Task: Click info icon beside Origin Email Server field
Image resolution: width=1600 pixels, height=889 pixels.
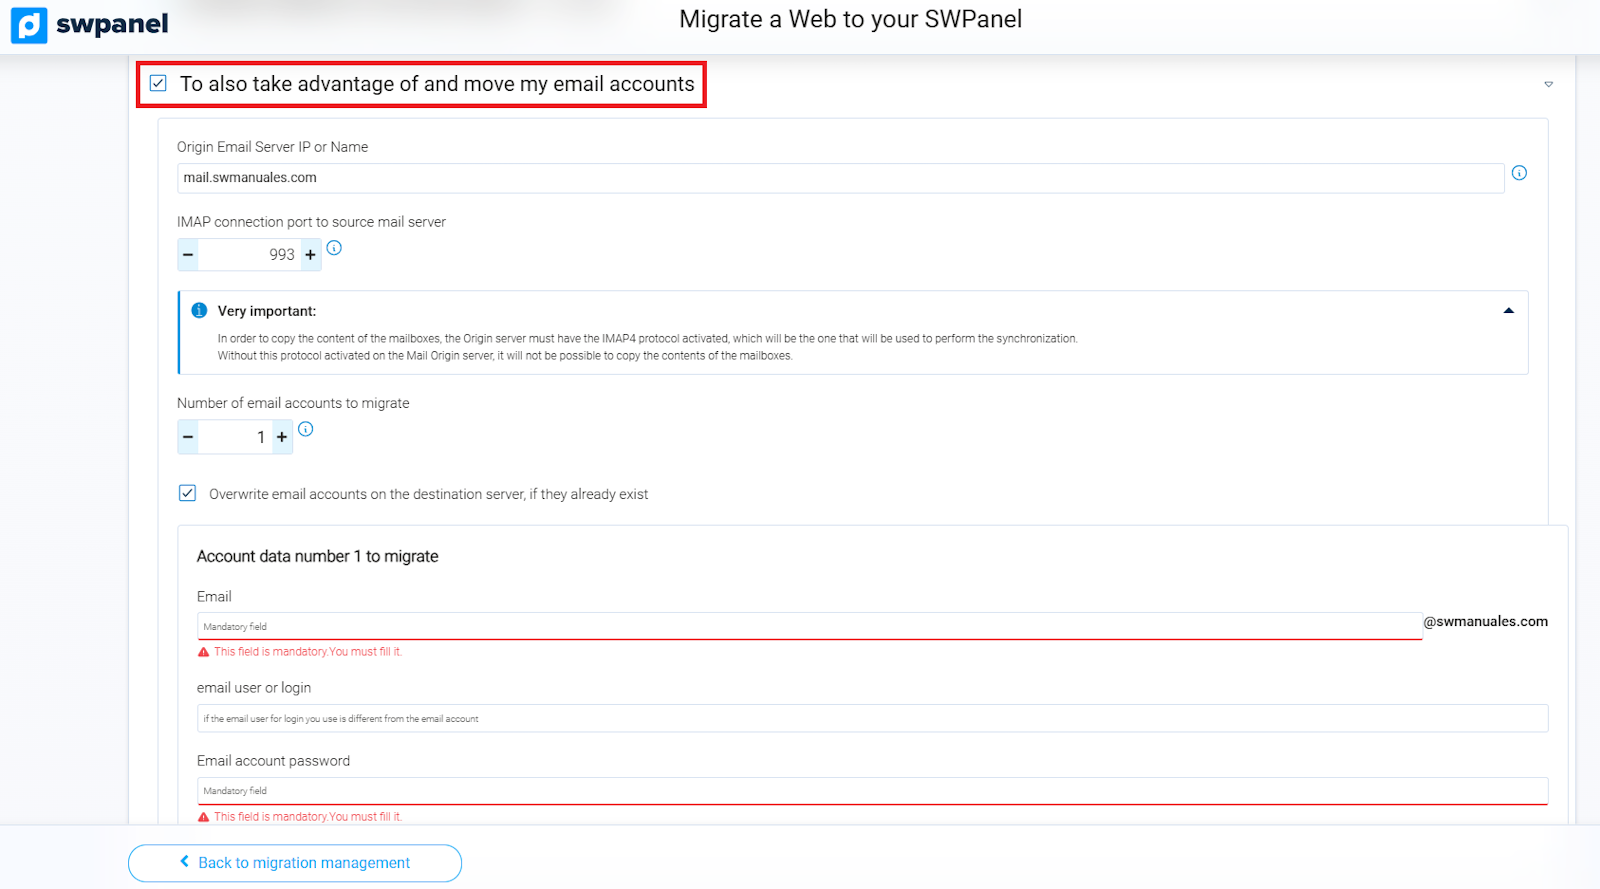Action: point(1519,173)
